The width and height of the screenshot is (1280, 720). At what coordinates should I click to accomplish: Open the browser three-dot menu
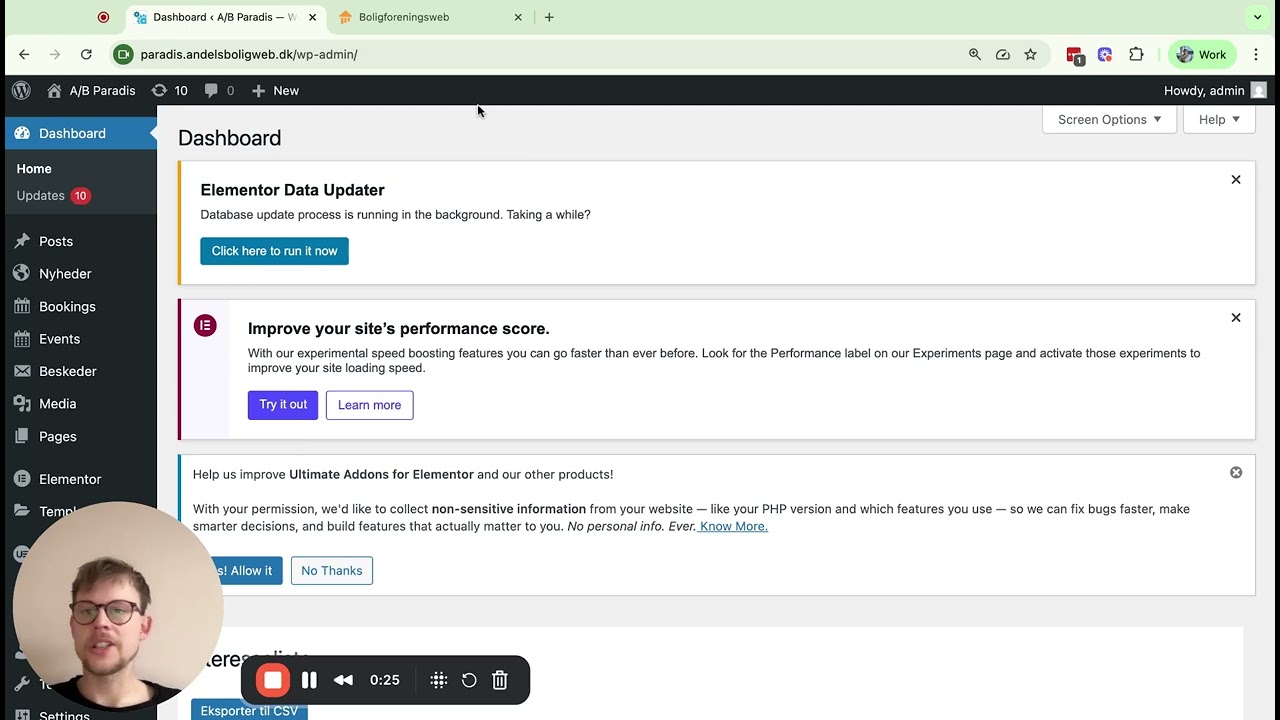[x=1257, y=54]
